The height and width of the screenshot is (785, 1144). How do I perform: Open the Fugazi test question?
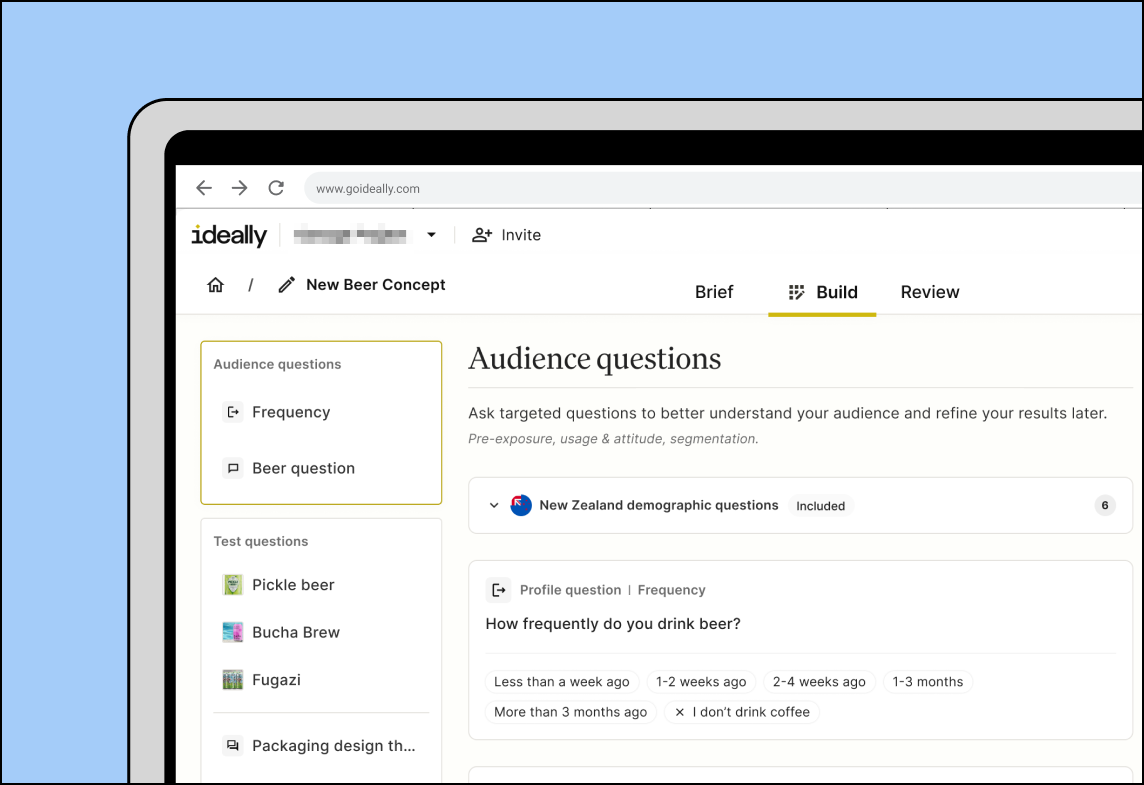[x=277, y=680]
